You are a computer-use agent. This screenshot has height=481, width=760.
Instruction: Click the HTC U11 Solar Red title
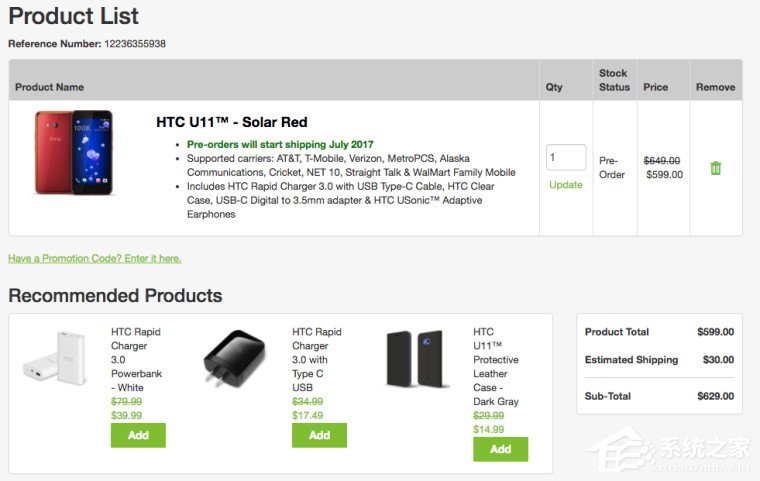[232, 123]
